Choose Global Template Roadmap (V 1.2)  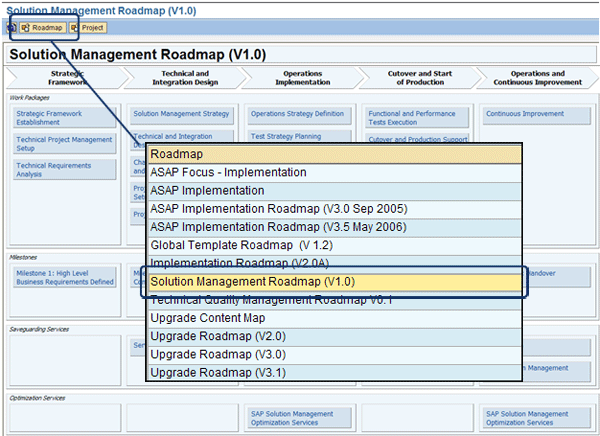pos(335,245)
